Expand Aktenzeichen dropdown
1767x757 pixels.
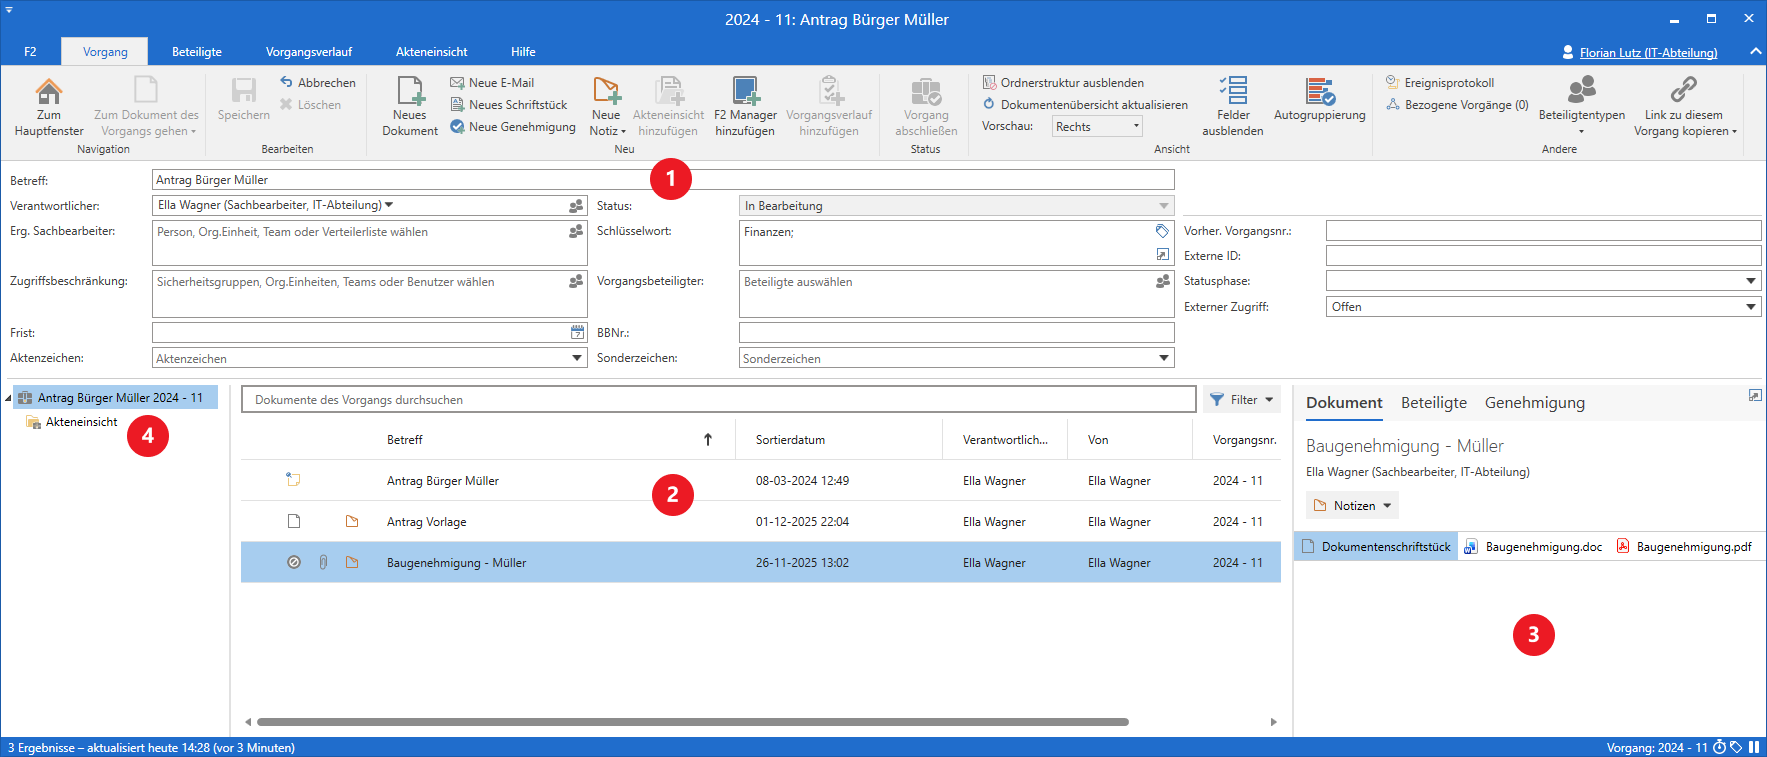(577, 358)
